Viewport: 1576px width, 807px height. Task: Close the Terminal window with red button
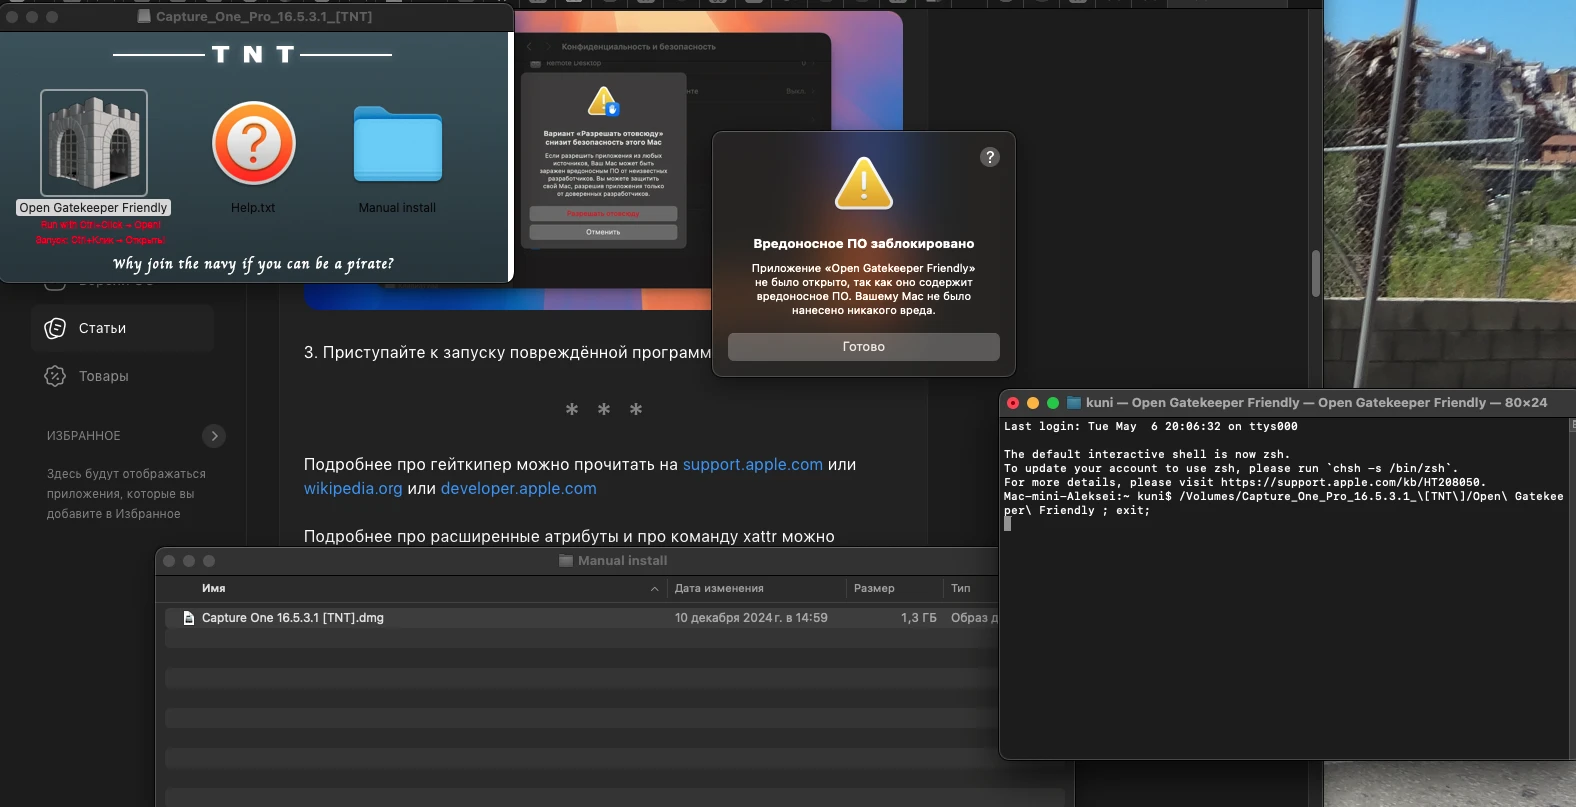(1013, 403)
